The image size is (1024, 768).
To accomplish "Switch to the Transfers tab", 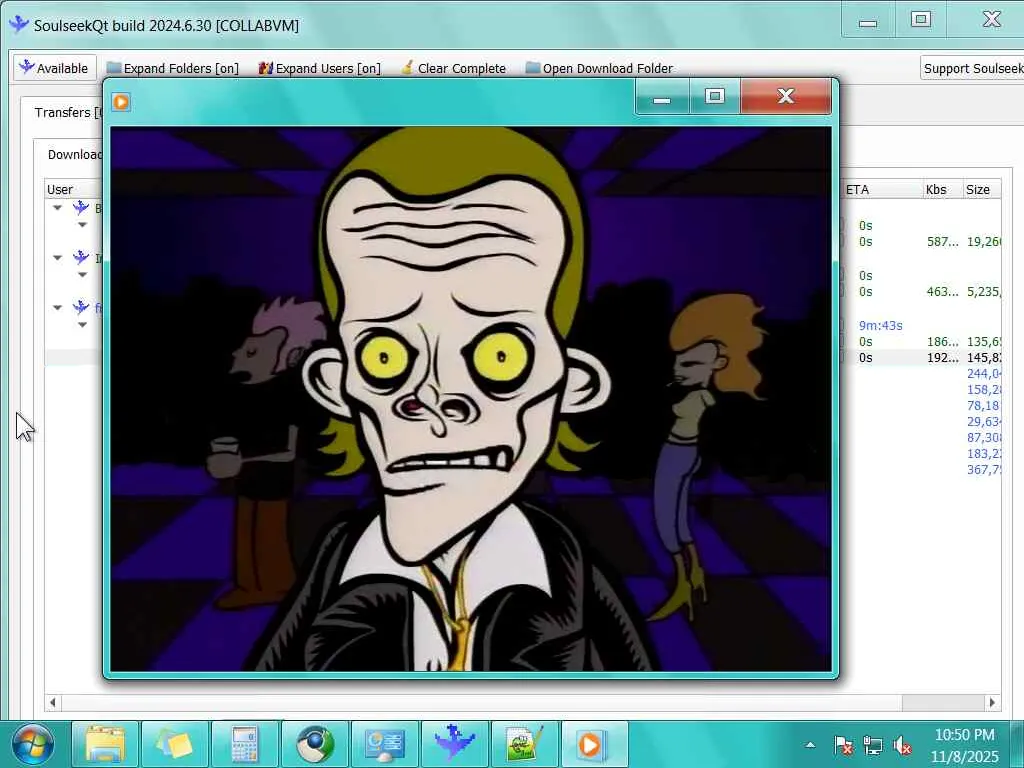I will pos(68,112).
